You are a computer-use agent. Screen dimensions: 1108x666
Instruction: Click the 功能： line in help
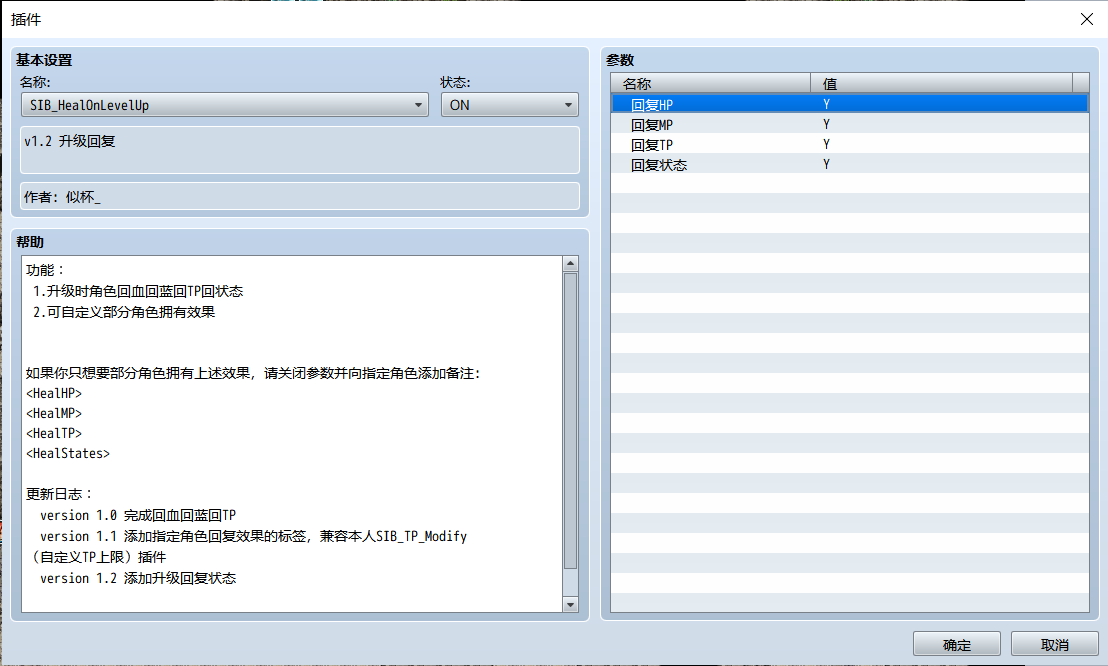pyautogui.click(x=45, y=270)
